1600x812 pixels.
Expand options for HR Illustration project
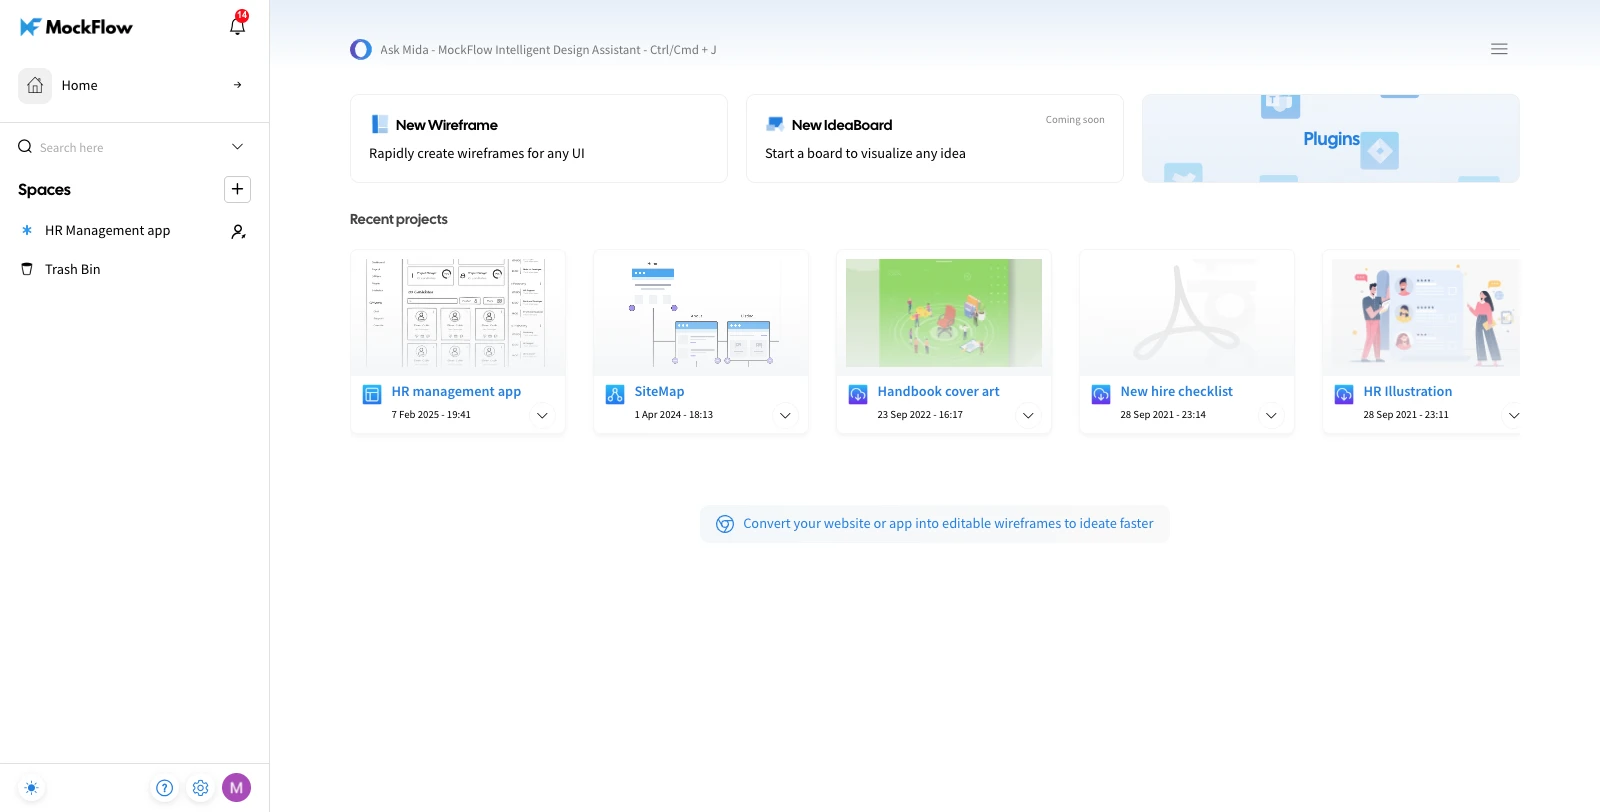point(1514,415)
